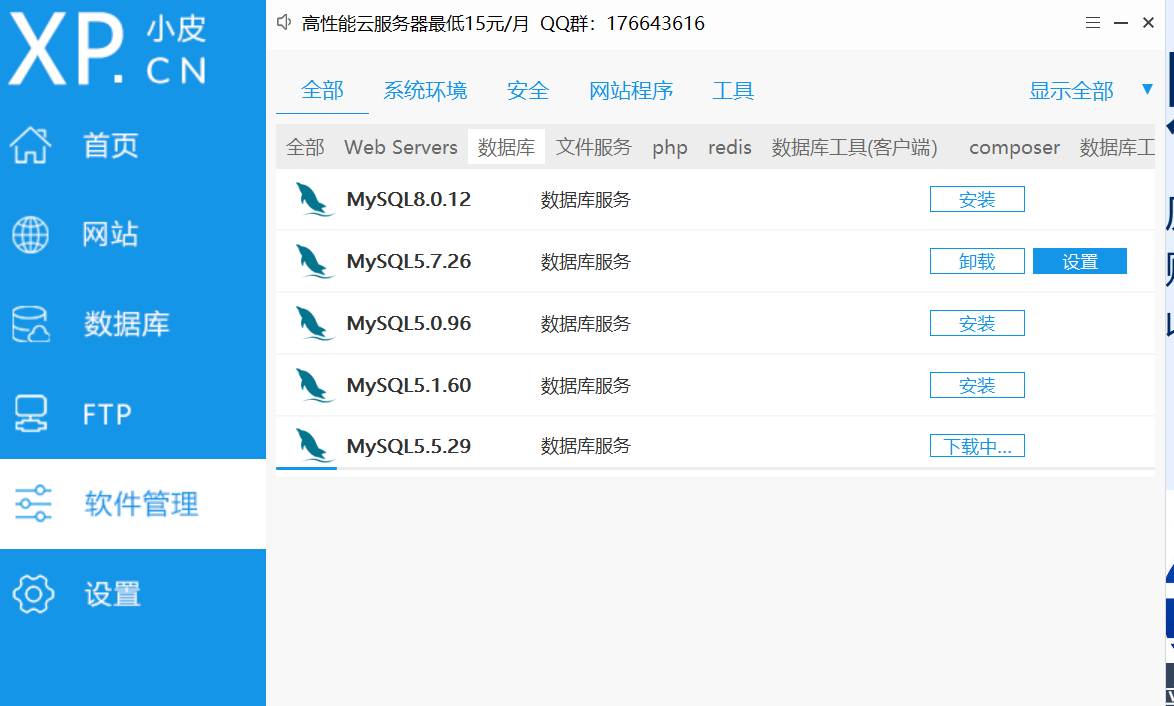Uninstall MySQL5.7.26 with 卸载 button
The image size is (1174, 706).
(977, 261)
